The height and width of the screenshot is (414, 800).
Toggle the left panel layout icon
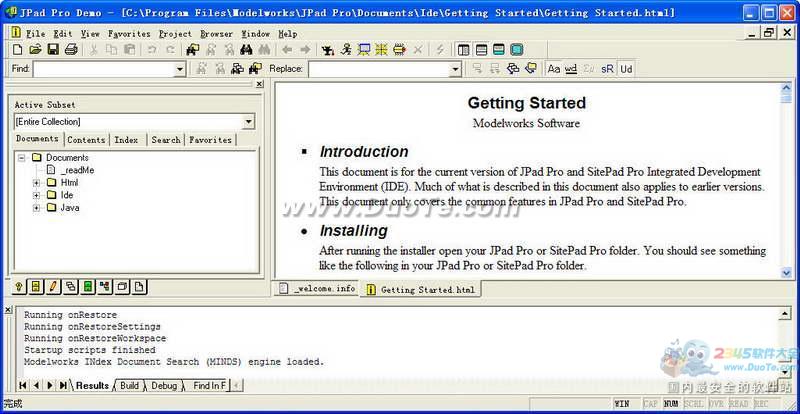pyautogui.click(x=464, y=50)
